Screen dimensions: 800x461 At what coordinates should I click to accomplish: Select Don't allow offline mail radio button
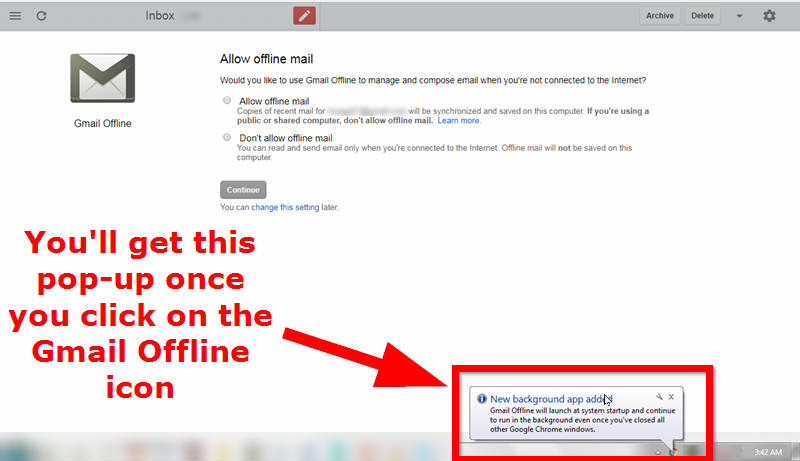pyautogui.click(x=227, y=137)
